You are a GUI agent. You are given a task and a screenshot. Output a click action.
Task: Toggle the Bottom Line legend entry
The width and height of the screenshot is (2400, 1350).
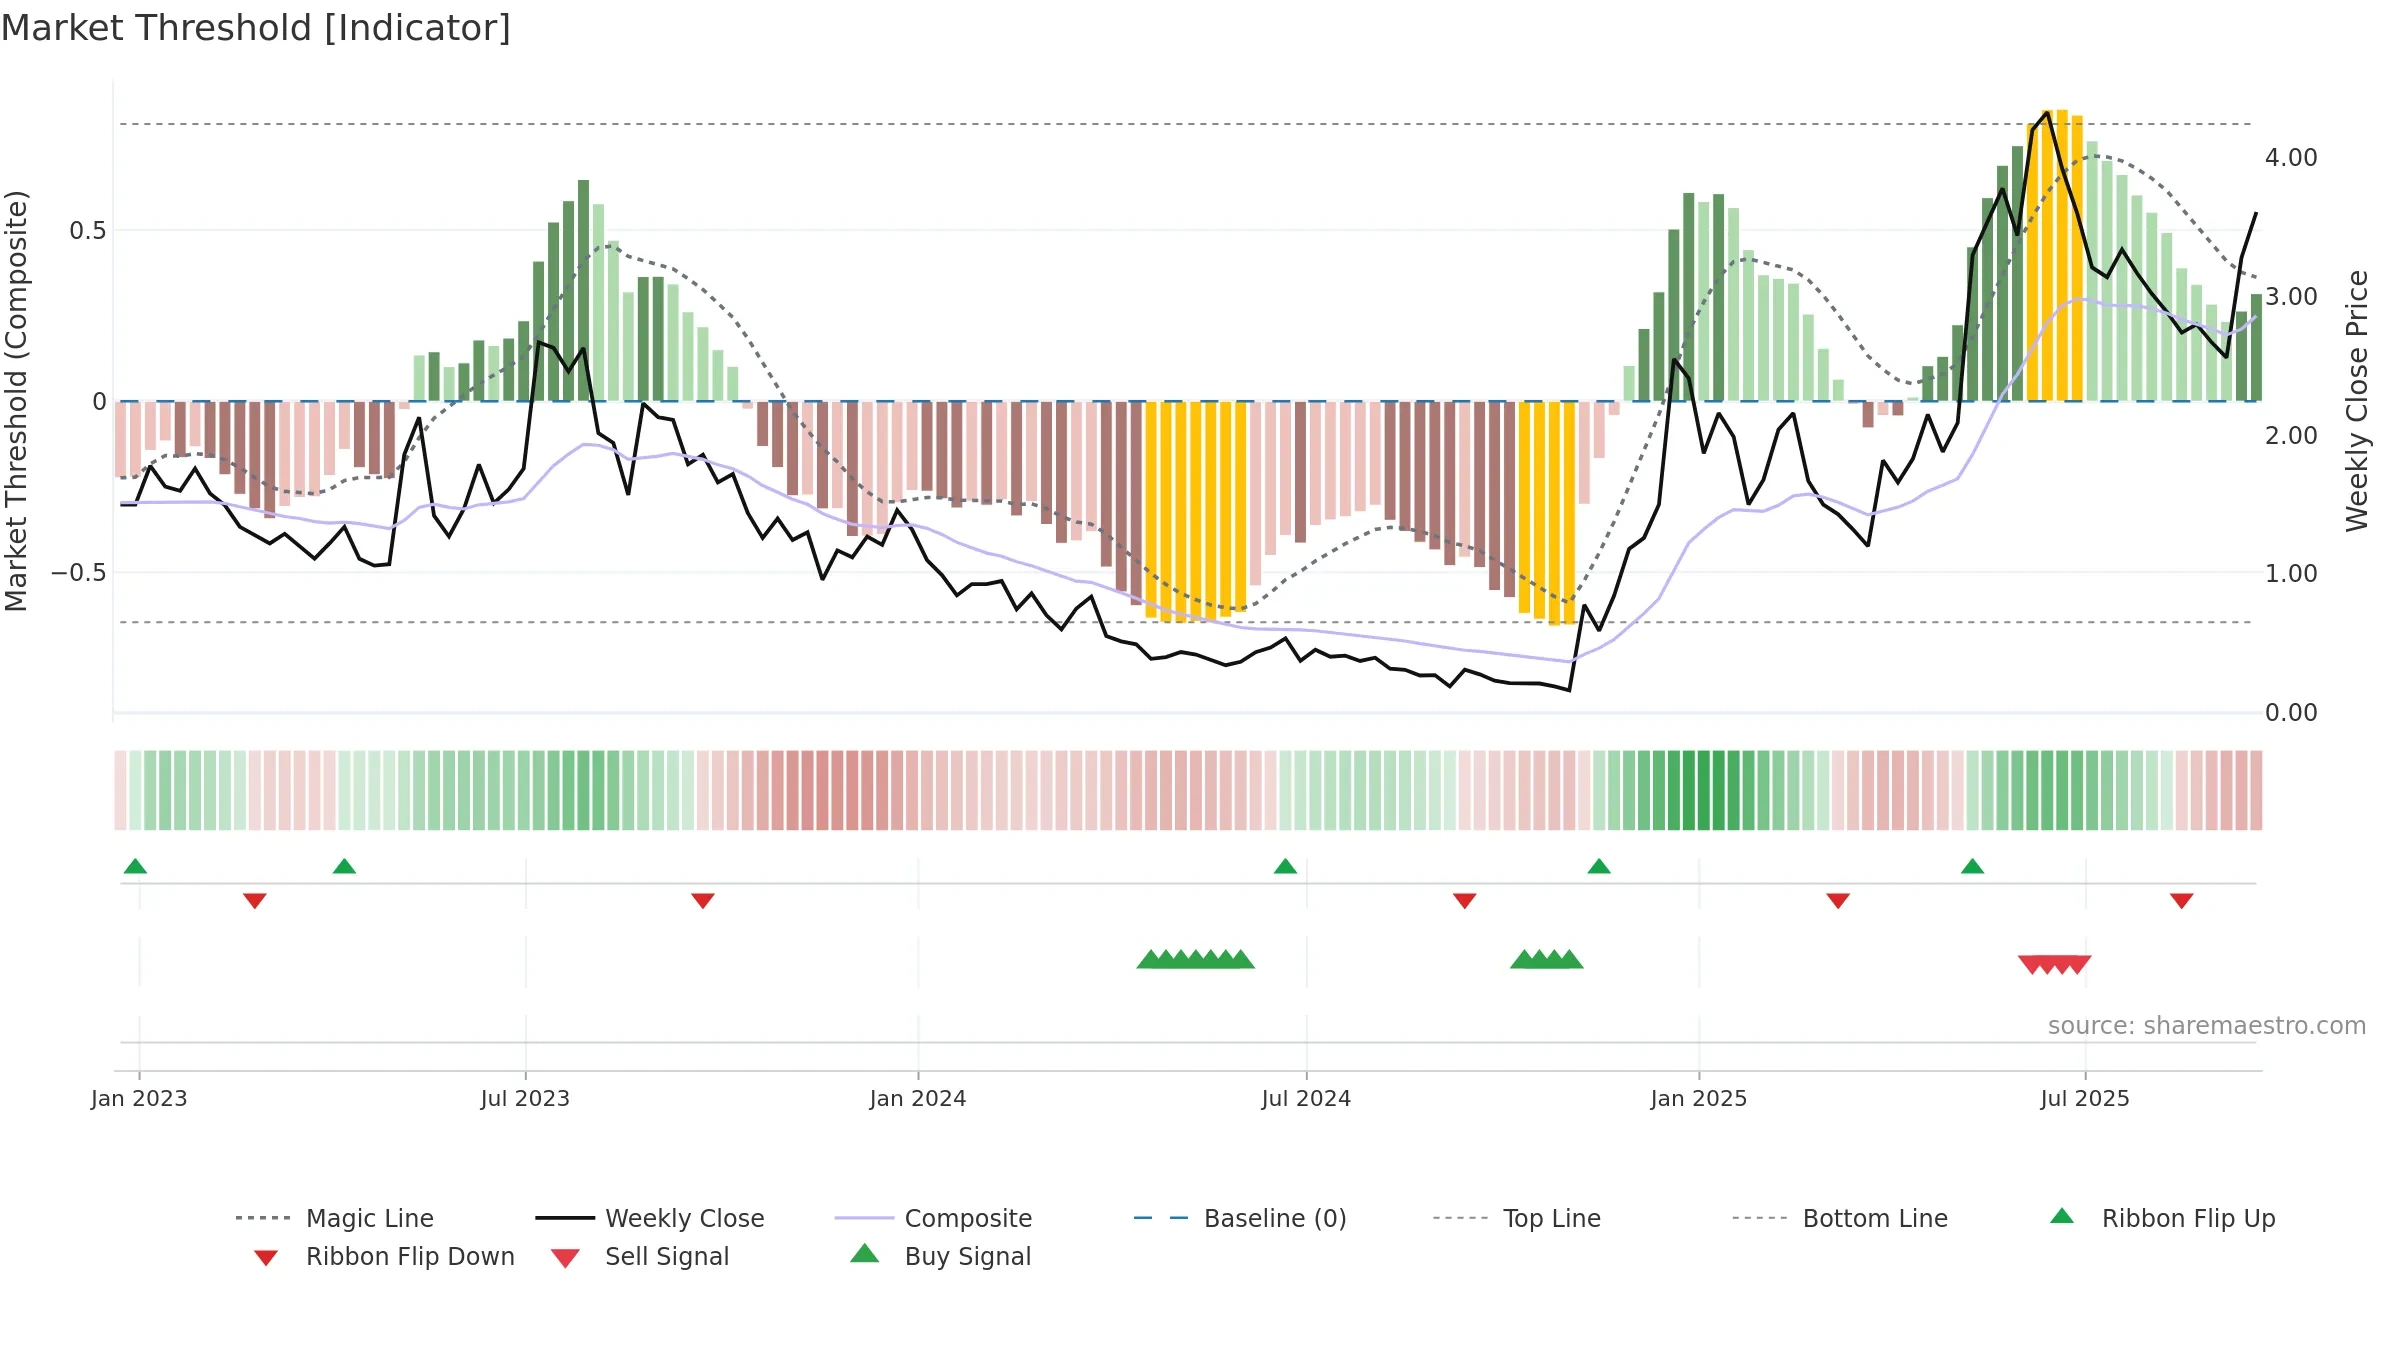(1840, 1218)
